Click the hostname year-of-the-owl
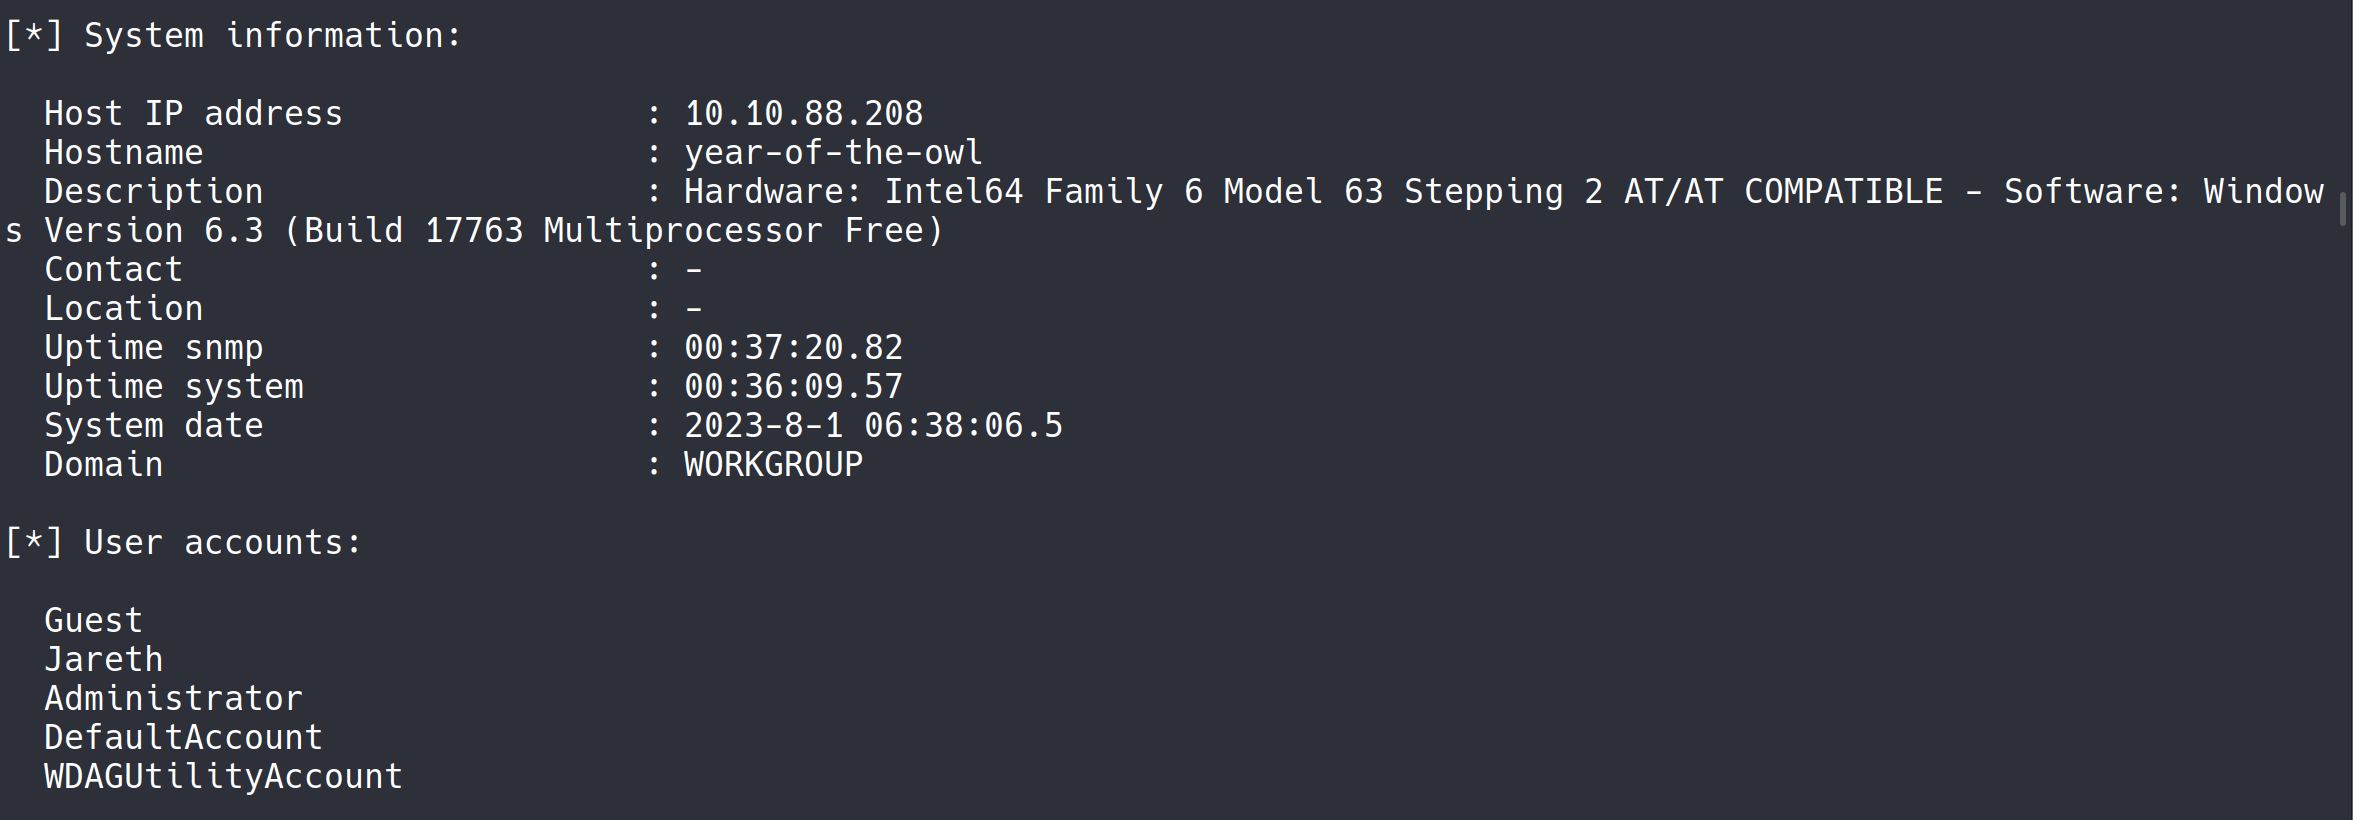This screenshot has width=2353, height=820. coord(832,152)
